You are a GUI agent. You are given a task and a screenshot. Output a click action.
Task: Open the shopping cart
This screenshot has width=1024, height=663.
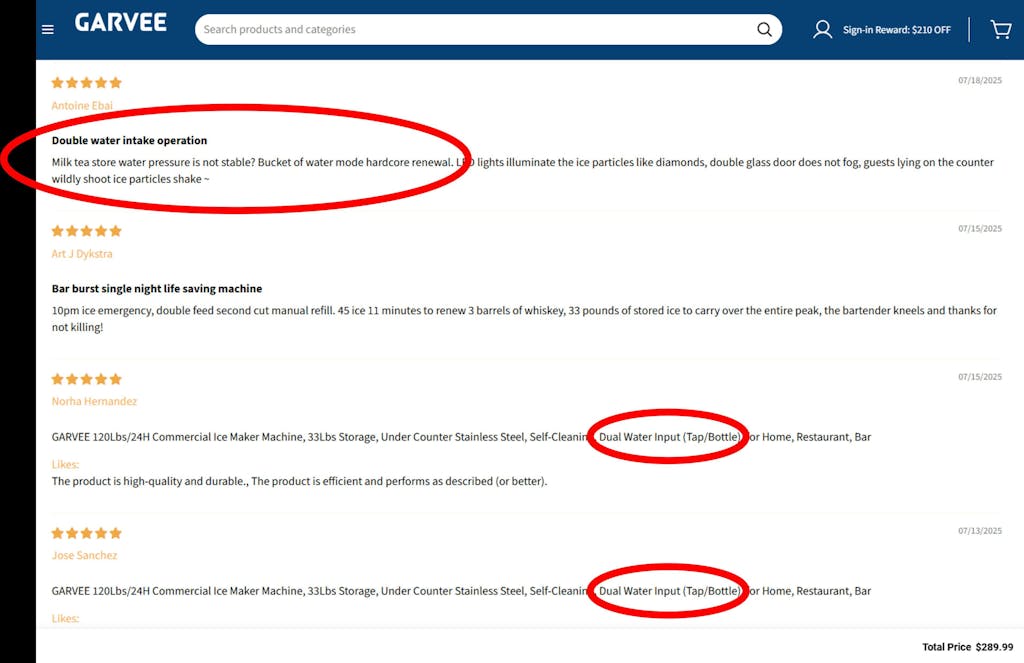point(1000,30)
